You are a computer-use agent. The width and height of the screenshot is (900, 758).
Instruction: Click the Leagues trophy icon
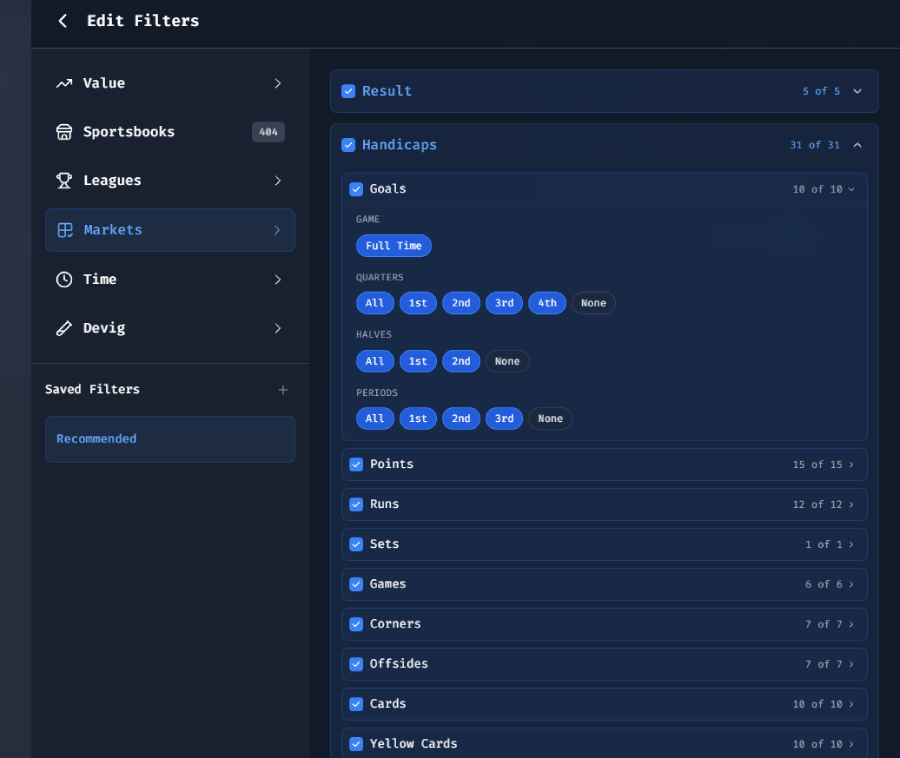[63, 180]
